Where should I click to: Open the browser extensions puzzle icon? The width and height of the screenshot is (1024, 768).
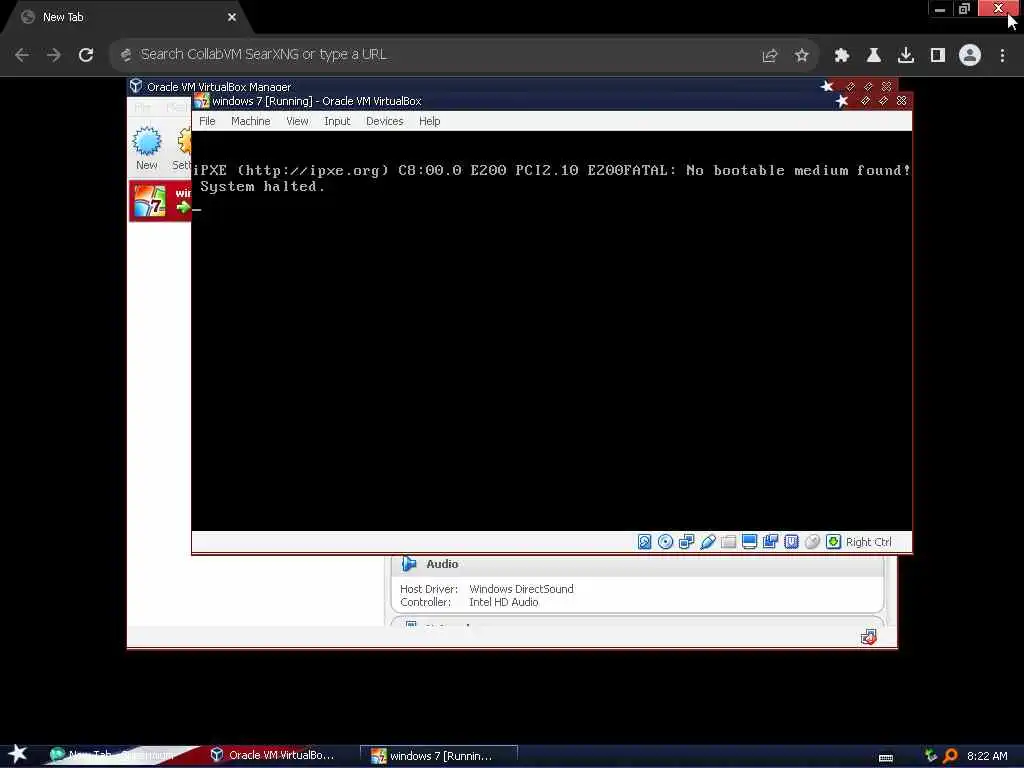842,55
